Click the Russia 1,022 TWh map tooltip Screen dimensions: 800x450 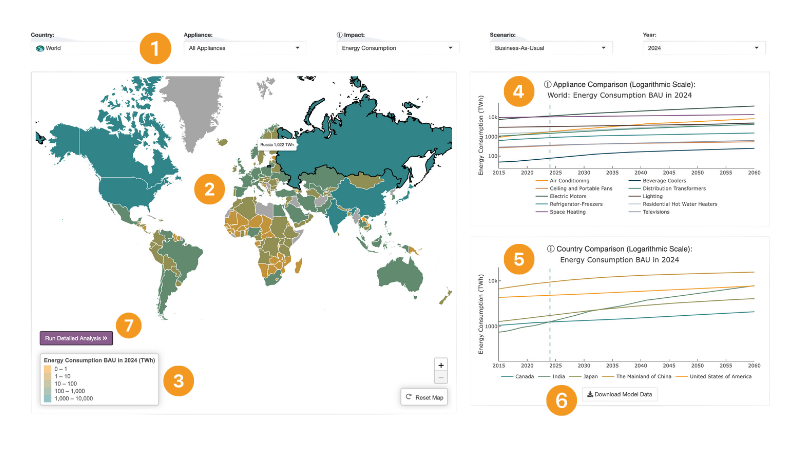pos(277,145)
